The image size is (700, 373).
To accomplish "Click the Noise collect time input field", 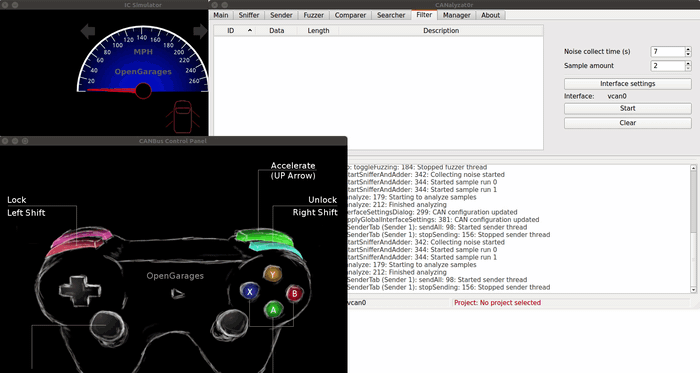I will click(667, 52).
